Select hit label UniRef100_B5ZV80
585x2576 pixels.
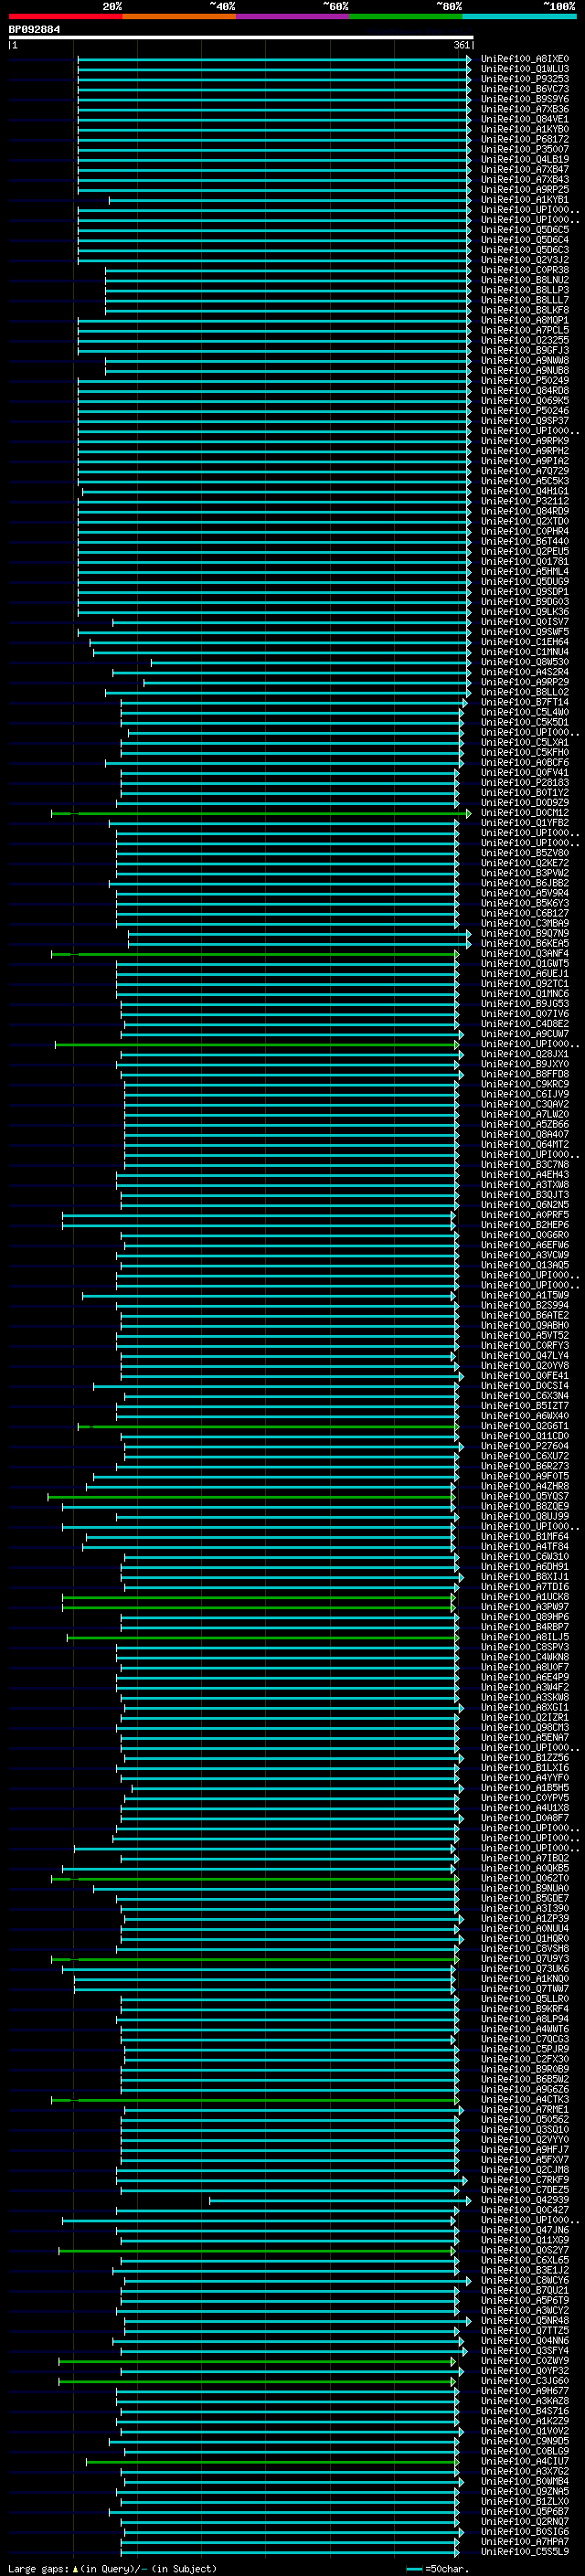point(524,853)
